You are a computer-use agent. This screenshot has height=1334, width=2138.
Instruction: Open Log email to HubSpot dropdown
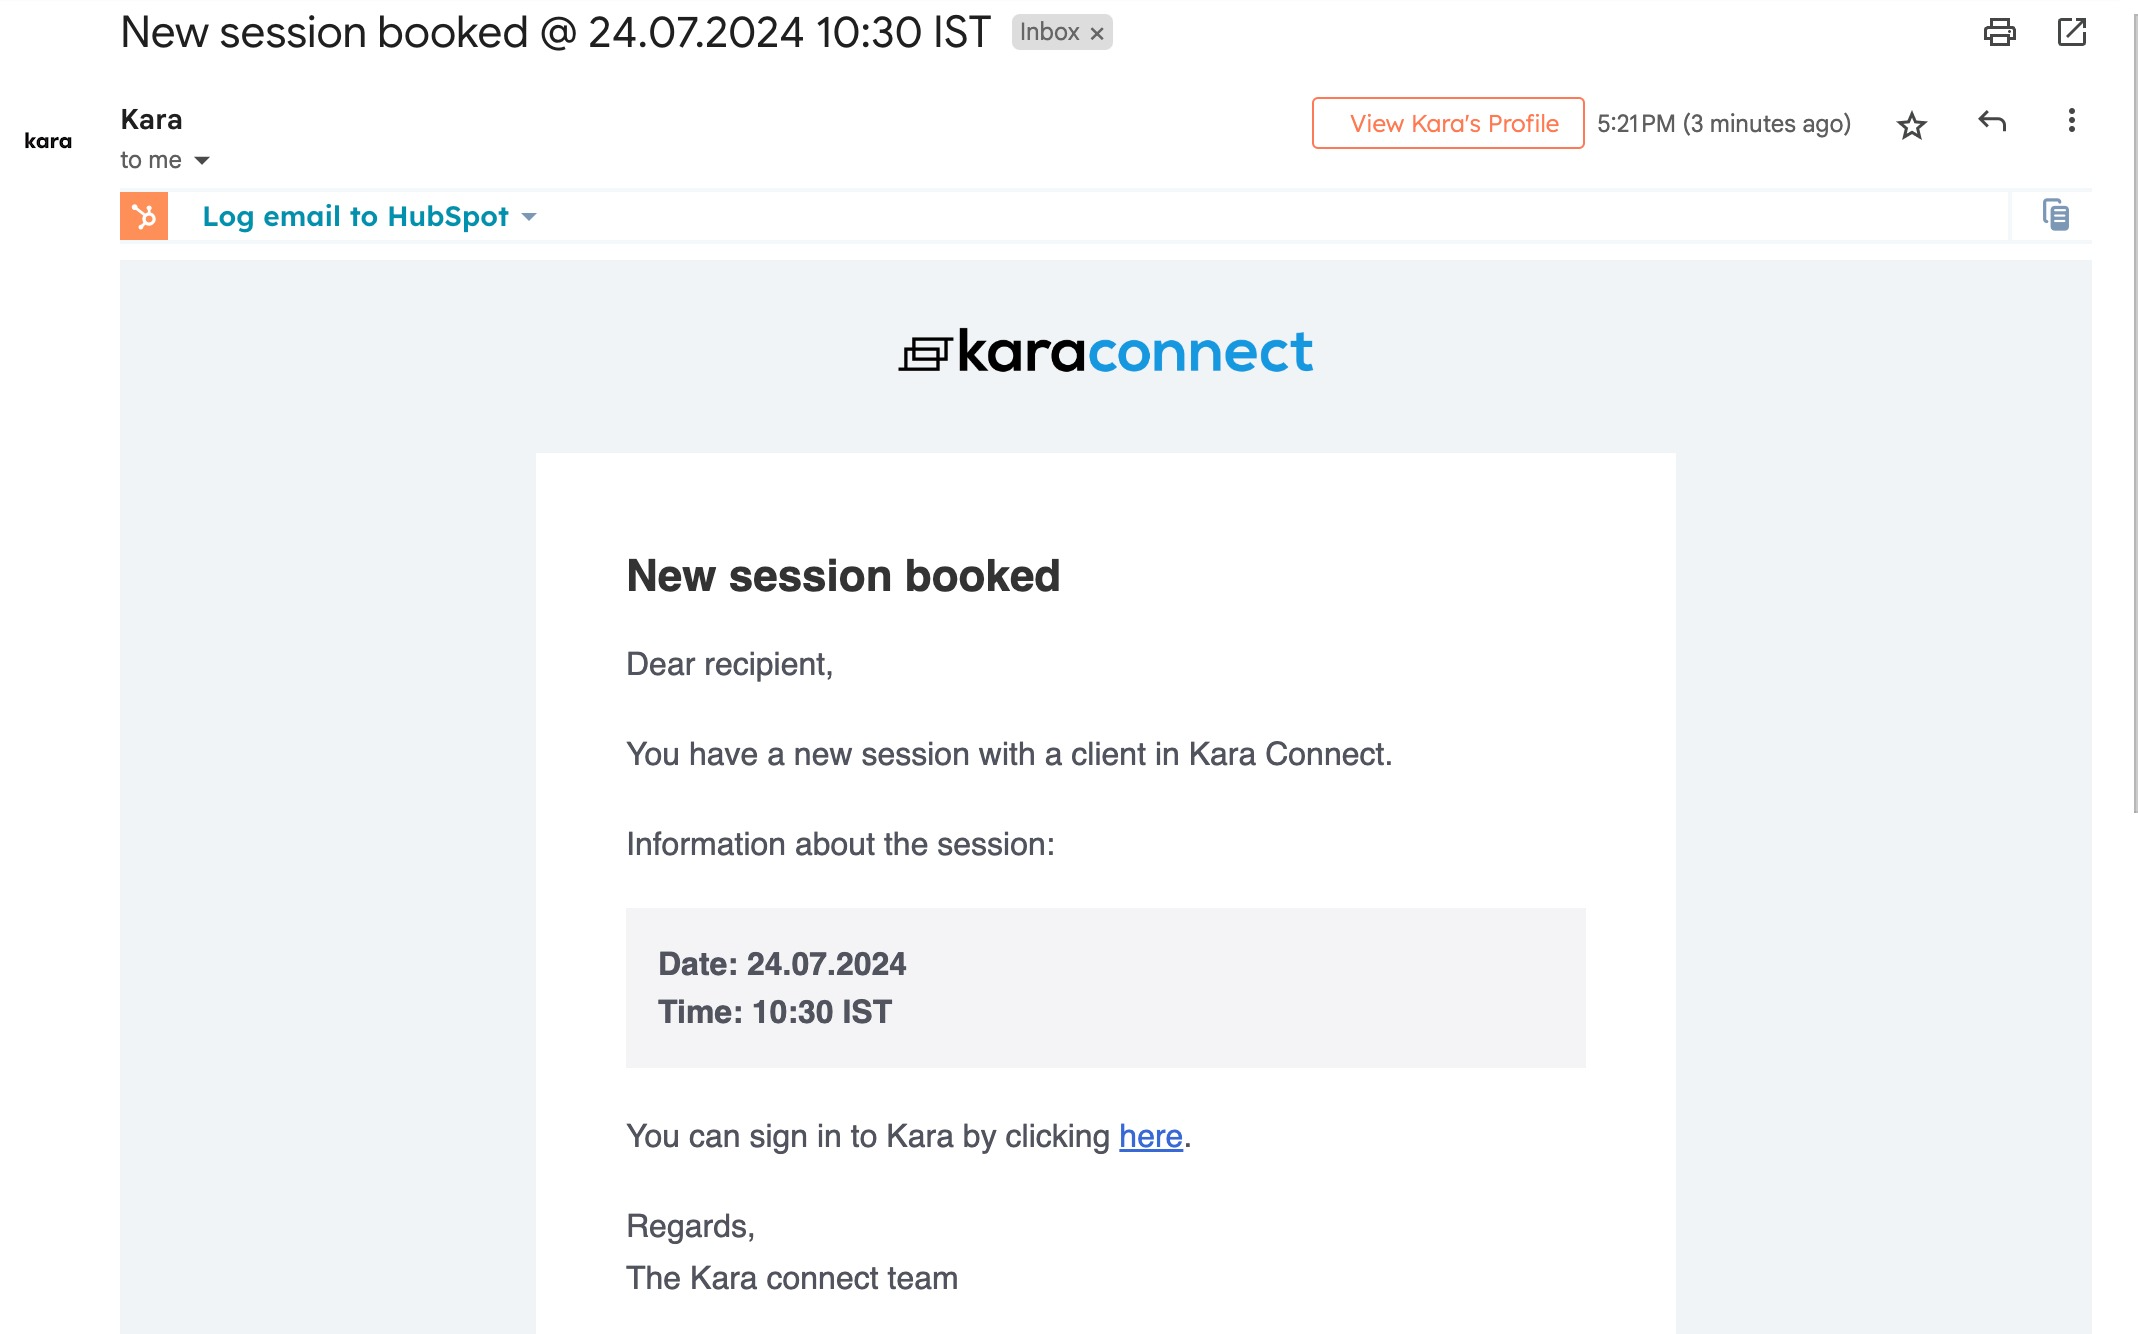point(529,217)
